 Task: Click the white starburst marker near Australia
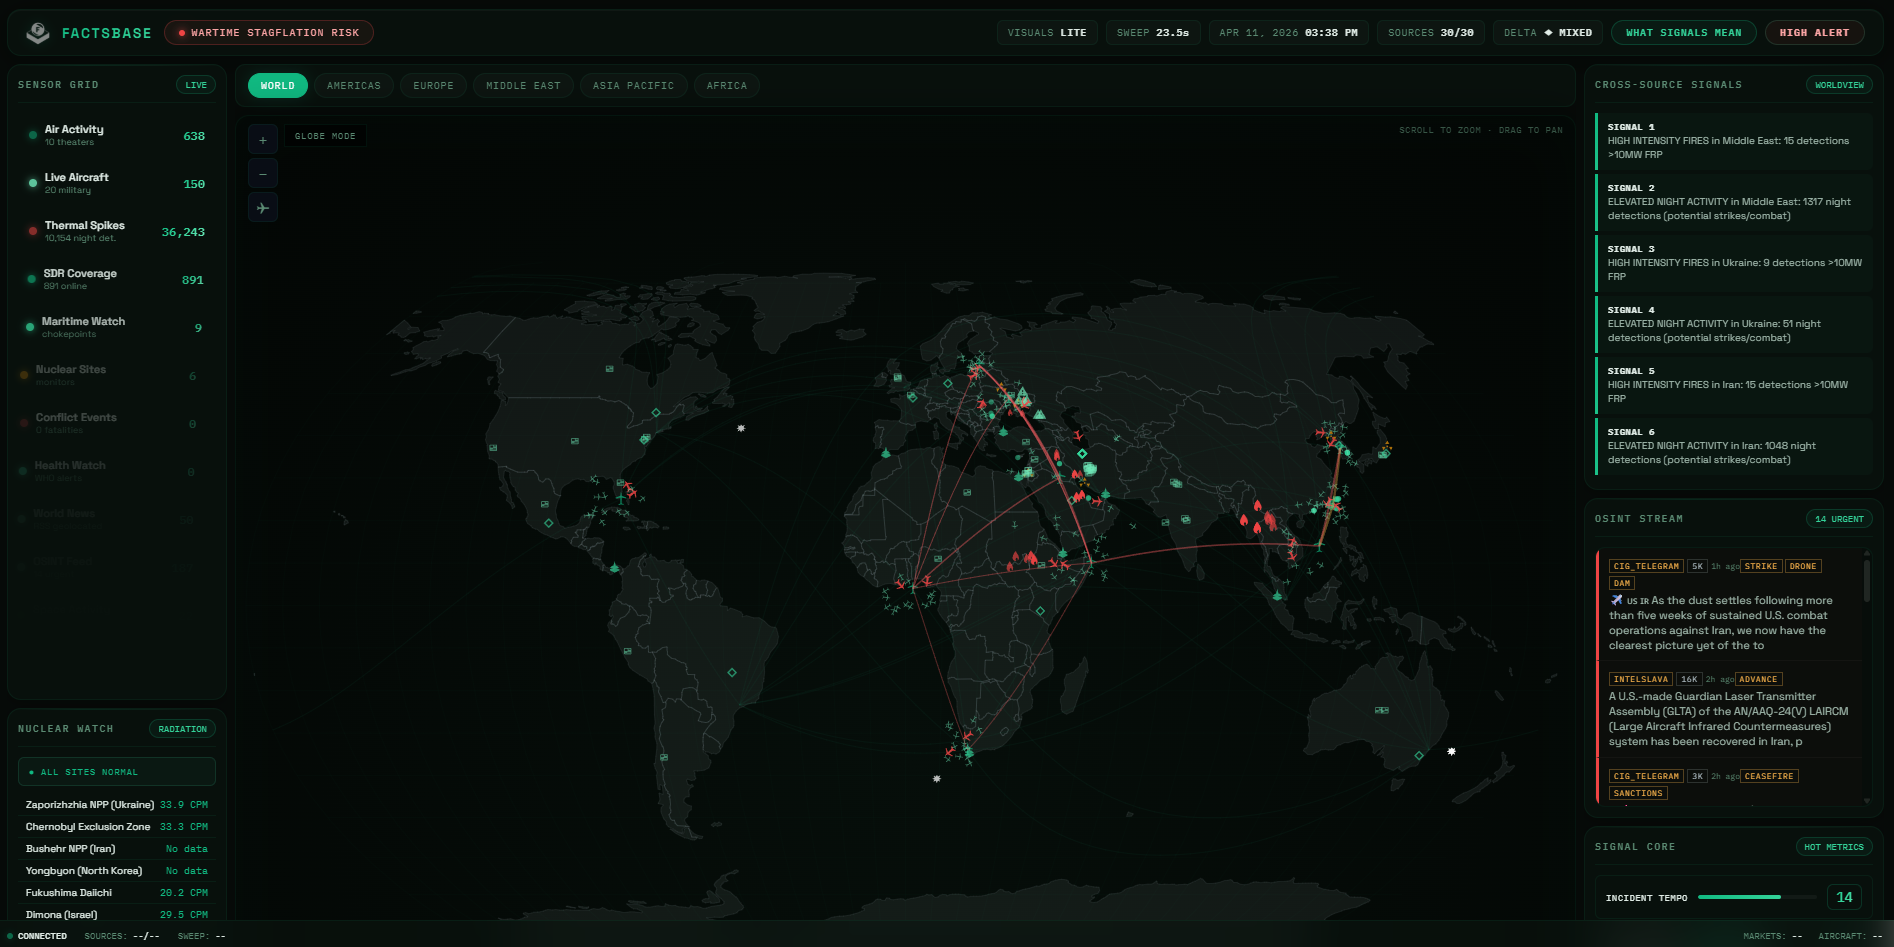tap(1451, 751)
